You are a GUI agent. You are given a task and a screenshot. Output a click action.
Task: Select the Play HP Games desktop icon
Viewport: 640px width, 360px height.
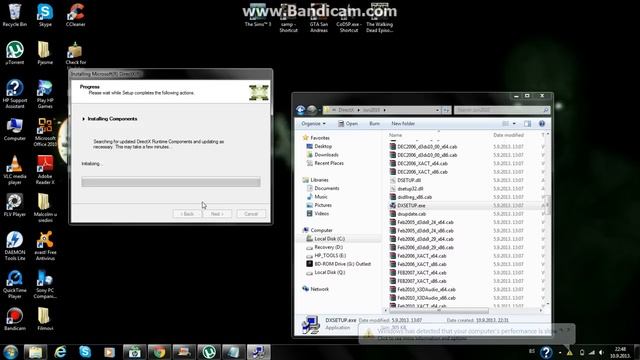pos(45,94)
